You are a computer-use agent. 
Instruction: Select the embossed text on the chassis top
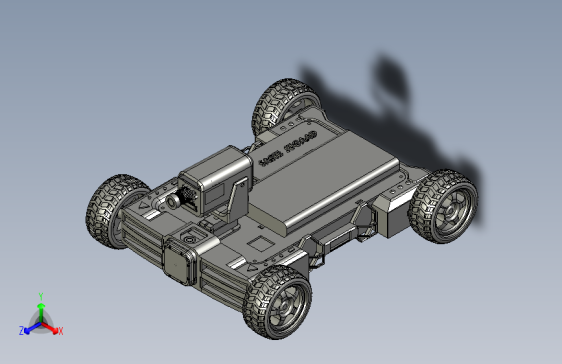coord(289,148)
